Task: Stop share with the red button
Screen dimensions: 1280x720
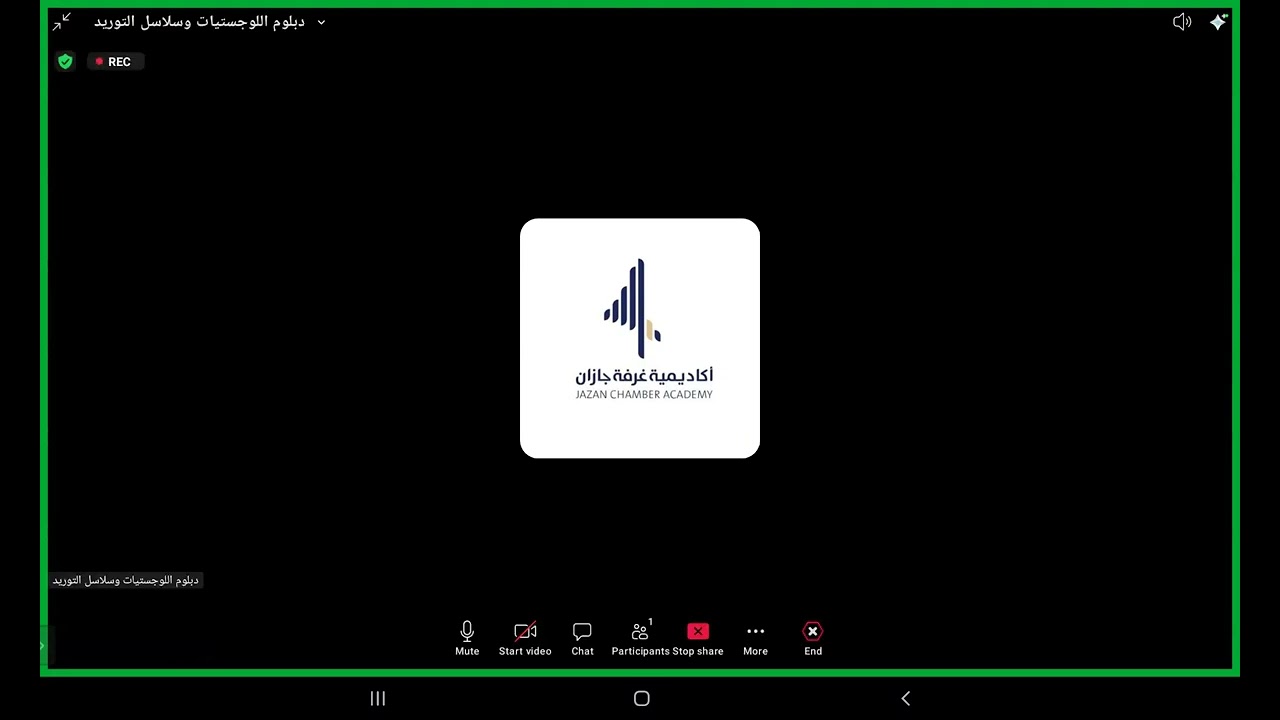Action: (x=698, y=638)
